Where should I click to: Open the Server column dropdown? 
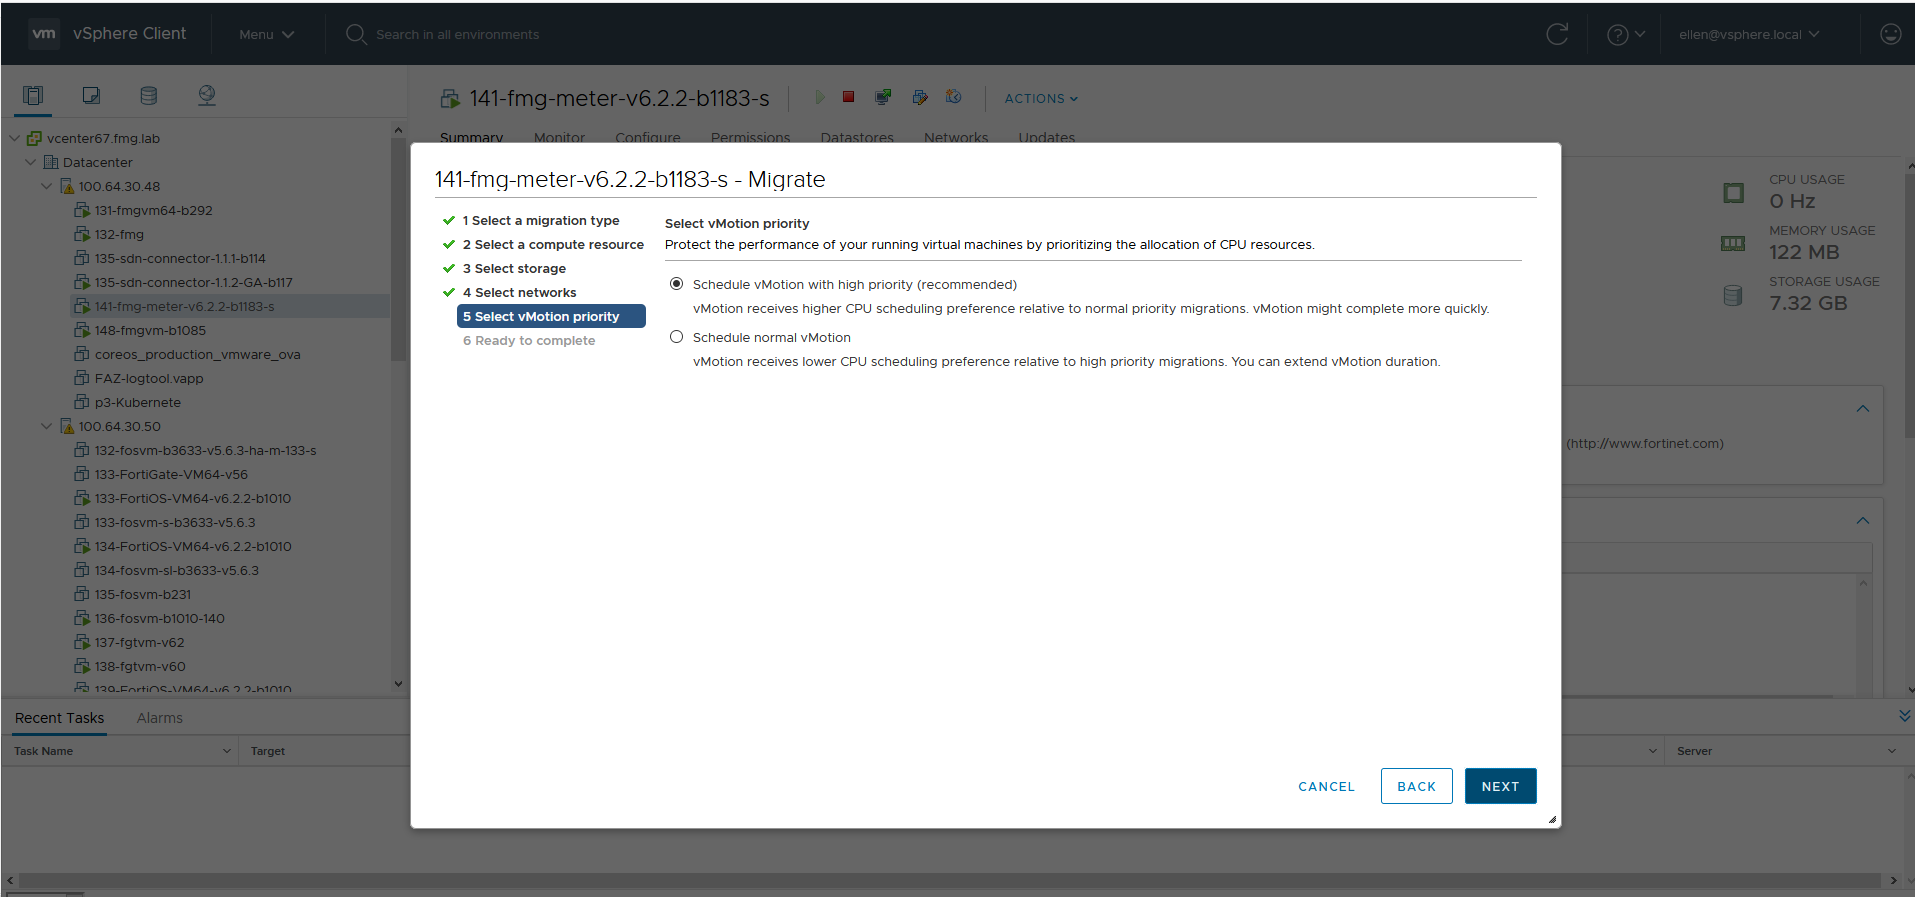(x=1892, y=751)
